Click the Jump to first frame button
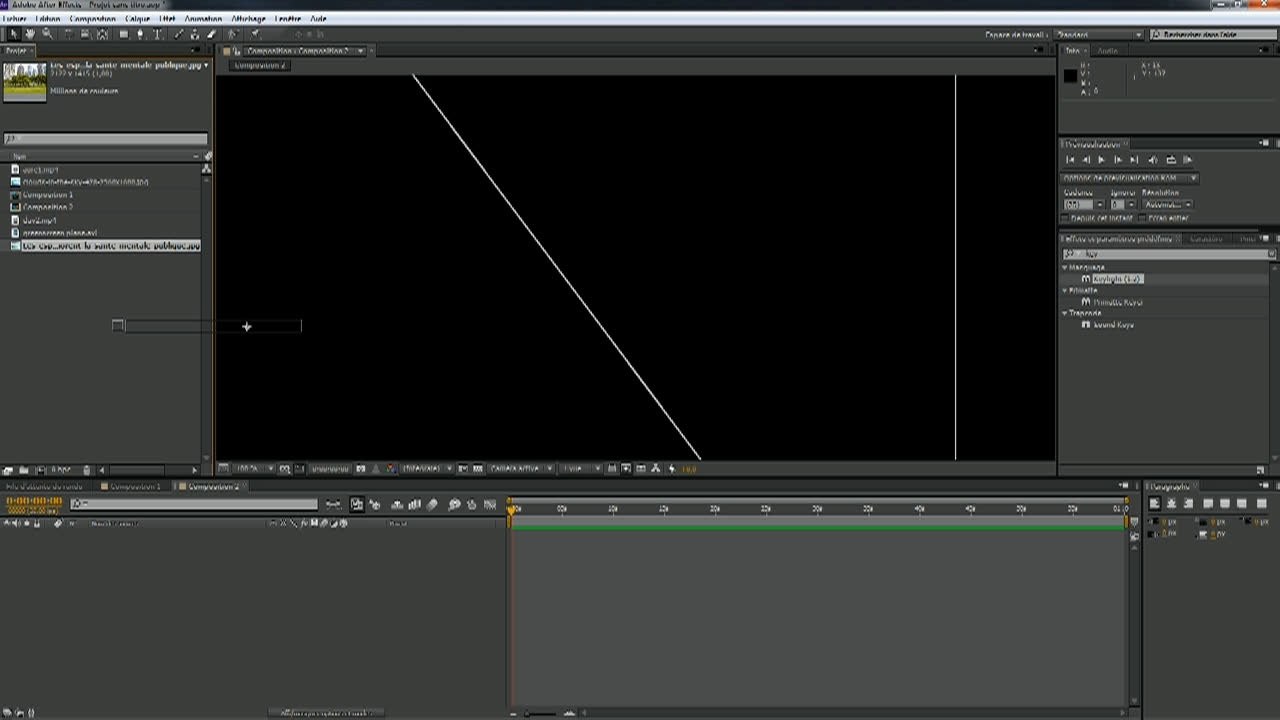 click(x=1070, y=160)
